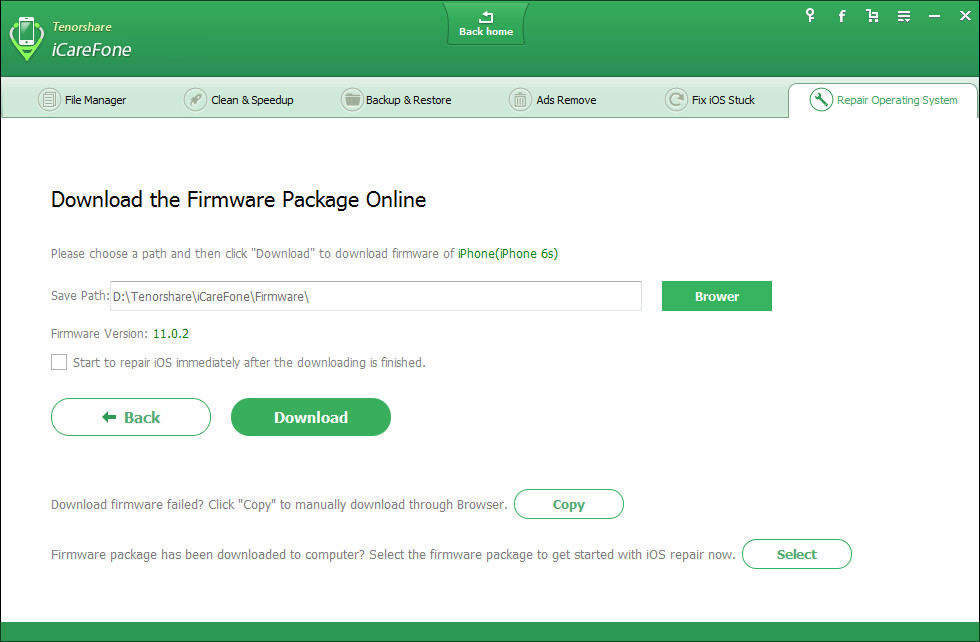This screenshot has height=642, width=980.
Task: Click the firmware version 11.0.2 value
Action: (x=171, y=334)
